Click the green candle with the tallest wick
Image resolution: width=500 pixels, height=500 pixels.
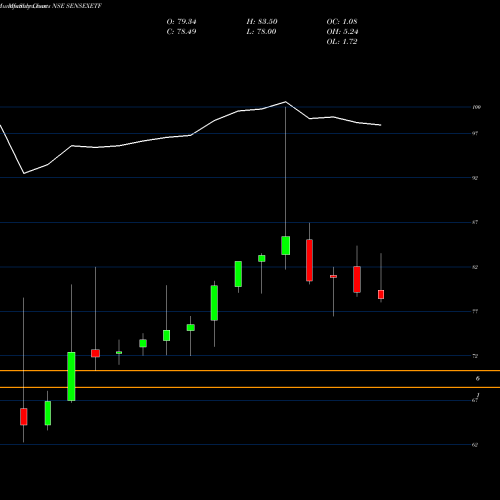point(286,245)
